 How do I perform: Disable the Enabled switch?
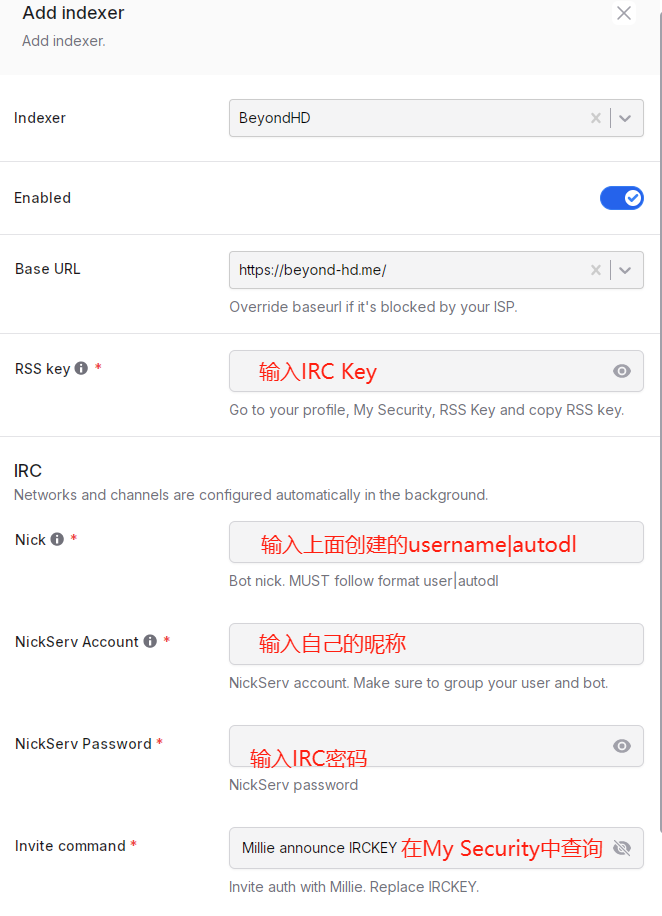coord(621,198)
